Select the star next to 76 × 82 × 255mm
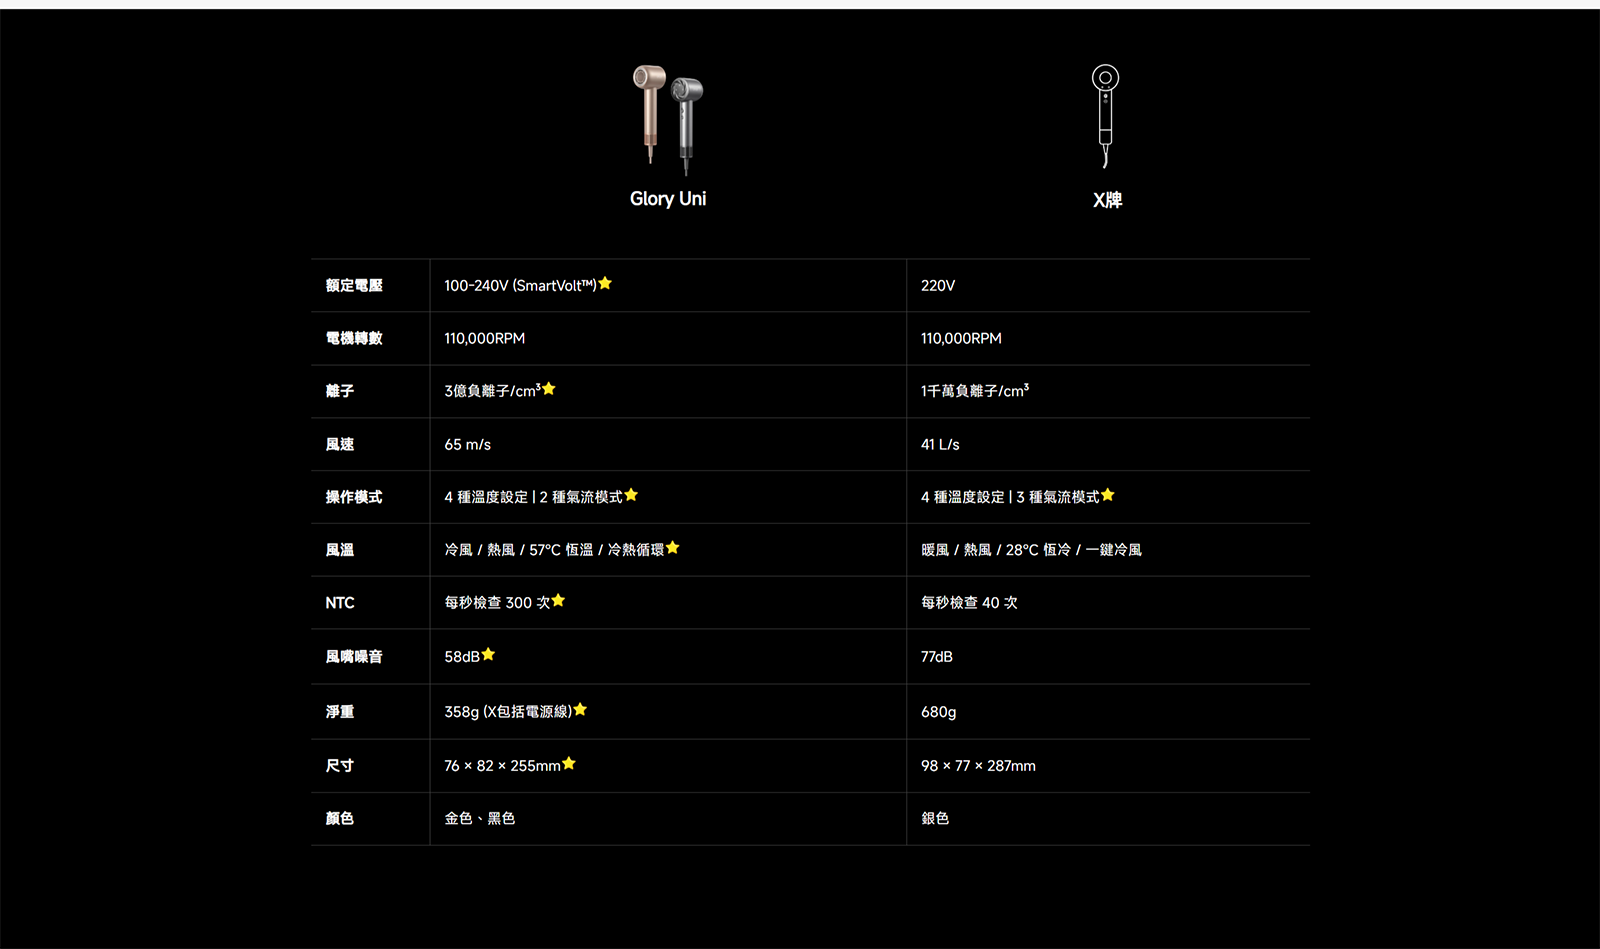The height and width of the screenshot is (949, 1600). [x=569, y=763]
